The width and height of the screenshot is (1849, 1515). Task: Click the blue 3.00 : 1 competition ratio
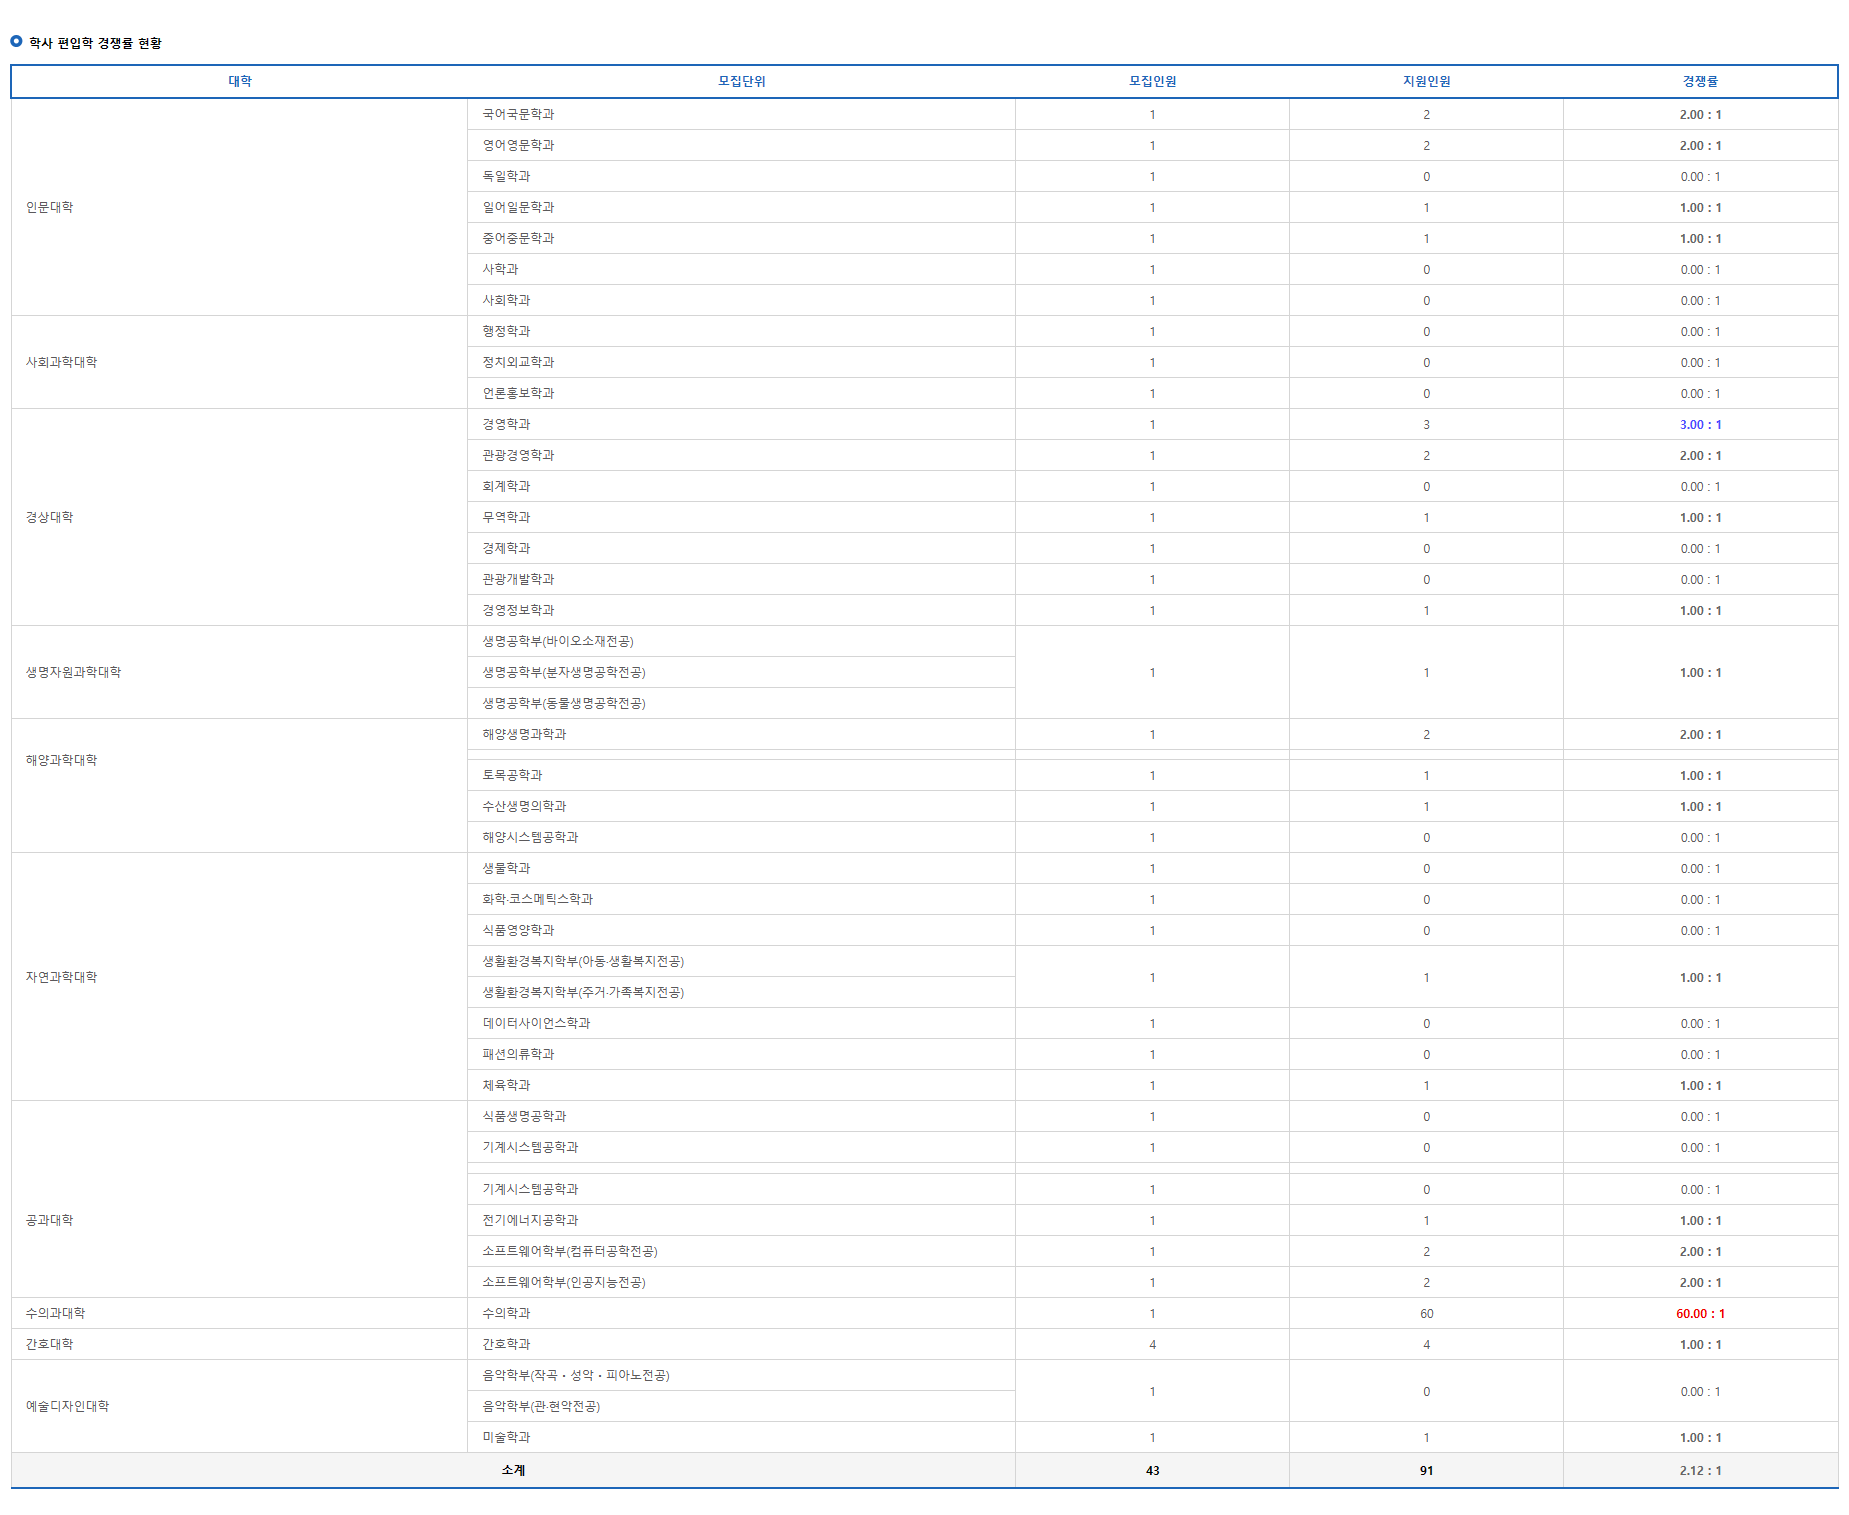click(x=1700, y=424)
